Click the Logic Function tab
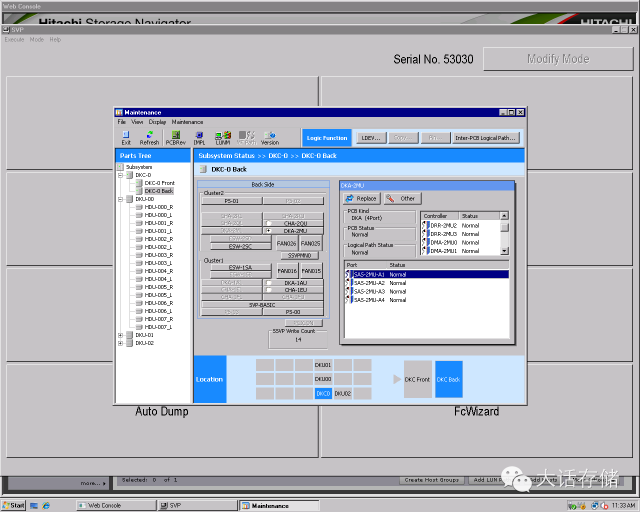Image resolution: width=640 pixels, height=512 pixels. coord(327,138)
